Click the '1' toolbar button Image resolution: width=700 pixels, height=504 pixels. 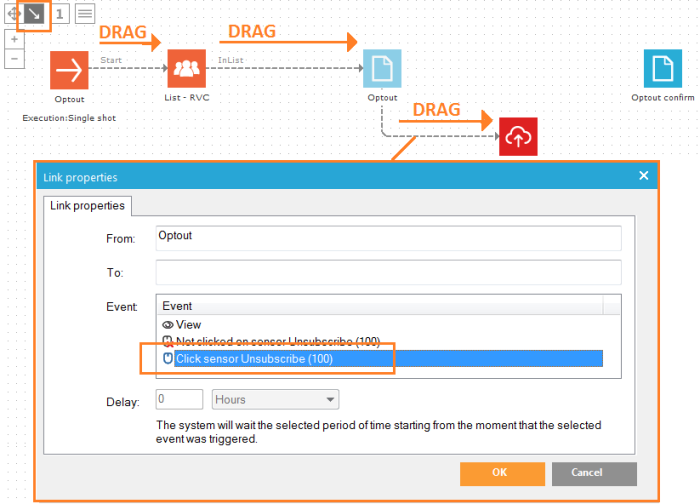click(x=60, y=14)
